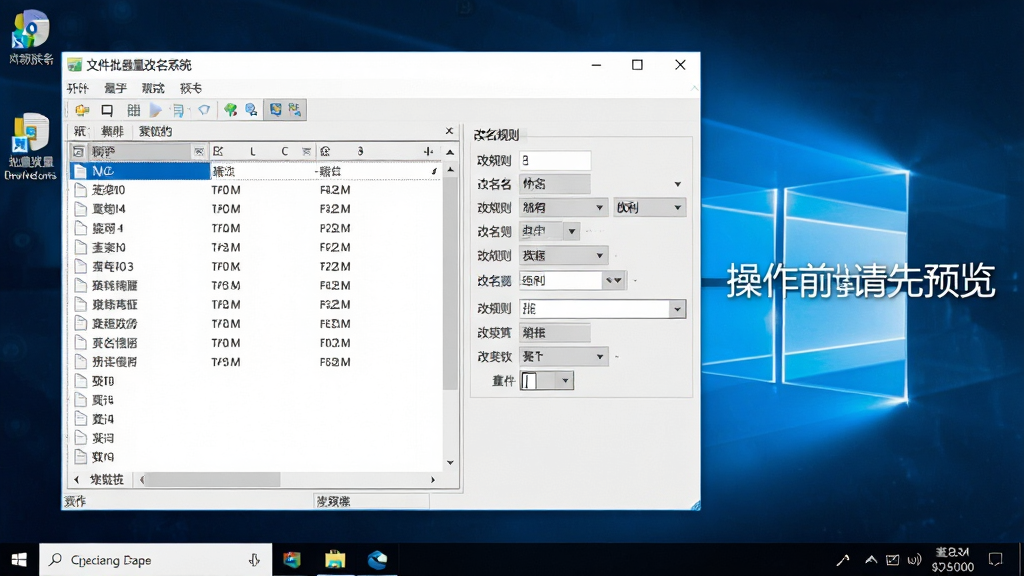Click the yellow folder open icon in toolbar
Image resolution: width=1024 pixels, height=576 pixels.
pos(82,110)
